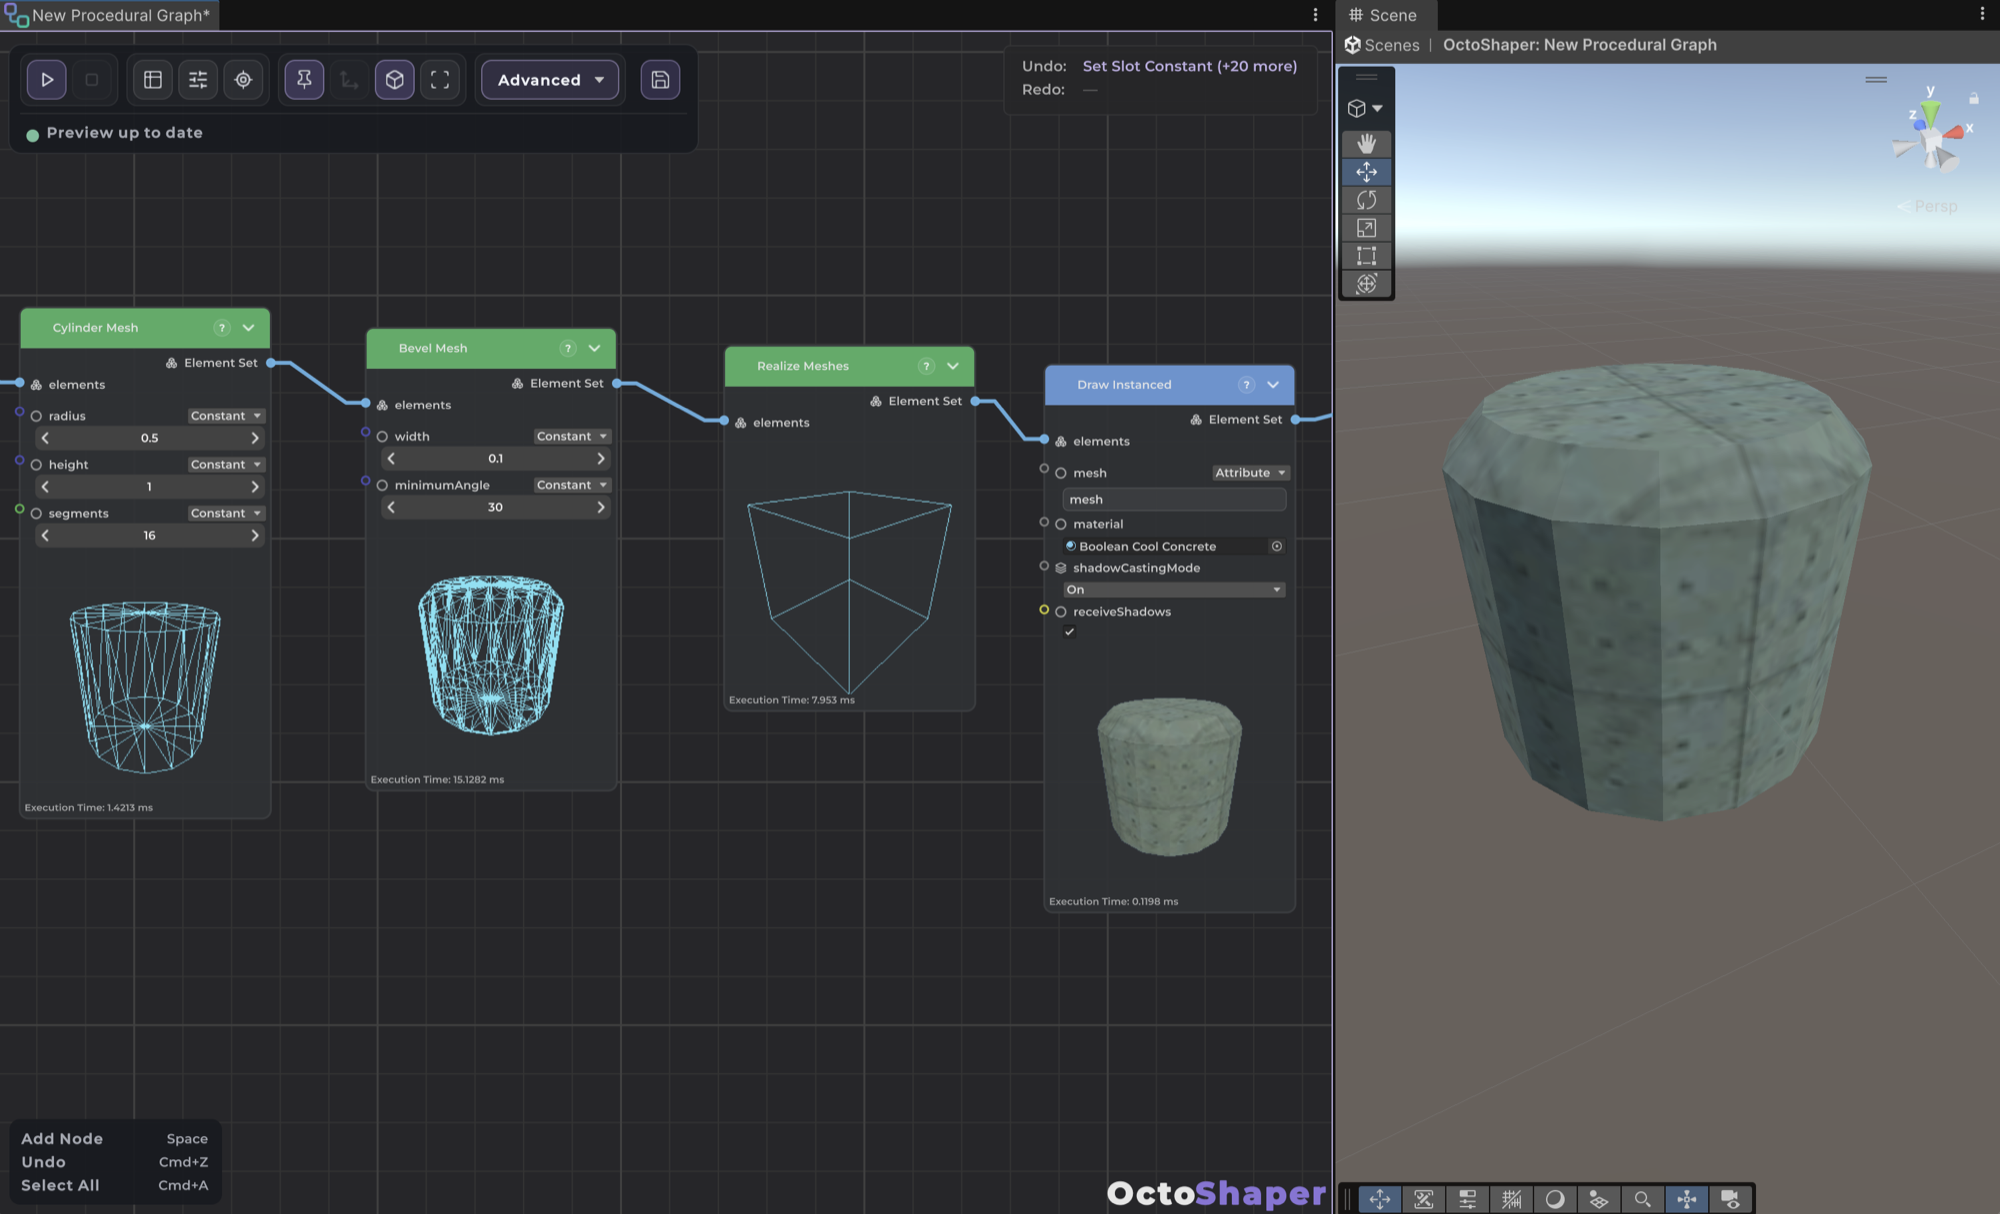Viewport: 2000px width, 1214px height.
Task: Click the Draw Instanced rendered preview thumbnail
Action: 1169,776
